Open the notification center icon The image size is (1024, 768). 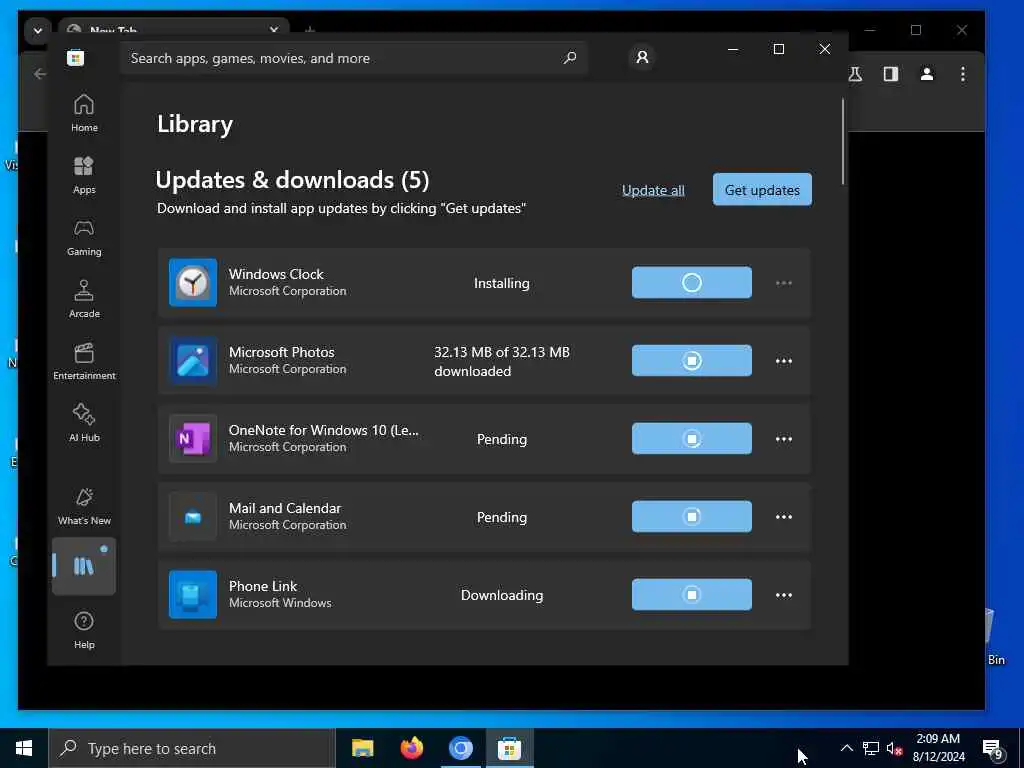(993, 749)
